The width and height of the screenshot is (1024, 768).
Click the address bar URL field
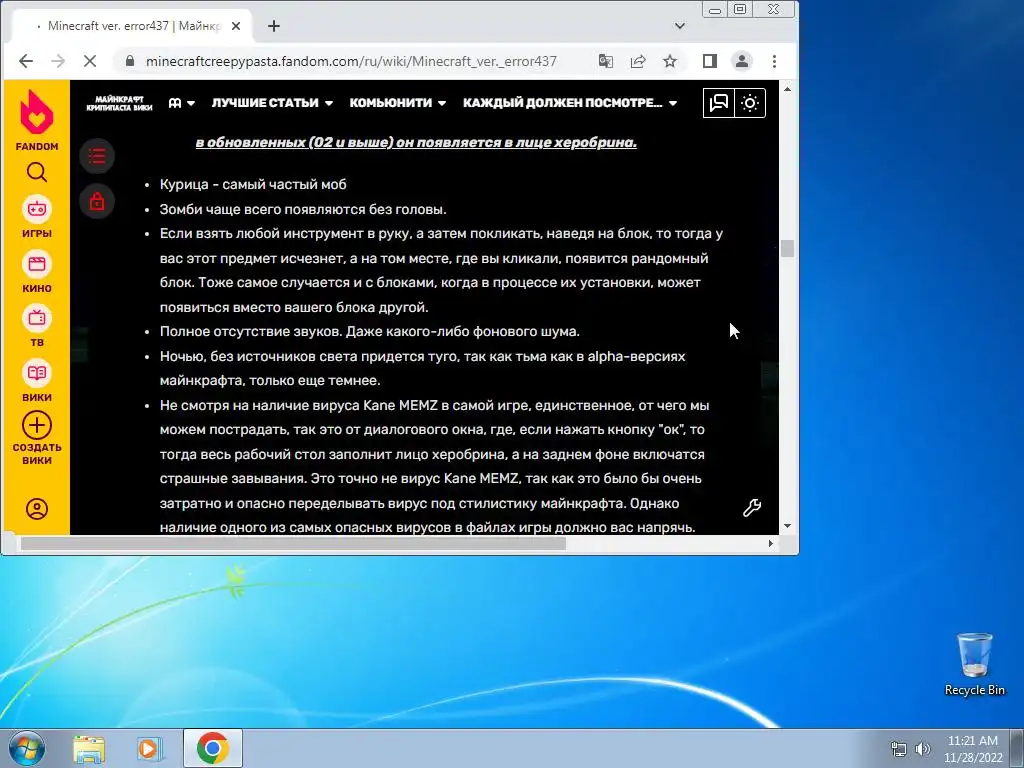coord(351,61)
